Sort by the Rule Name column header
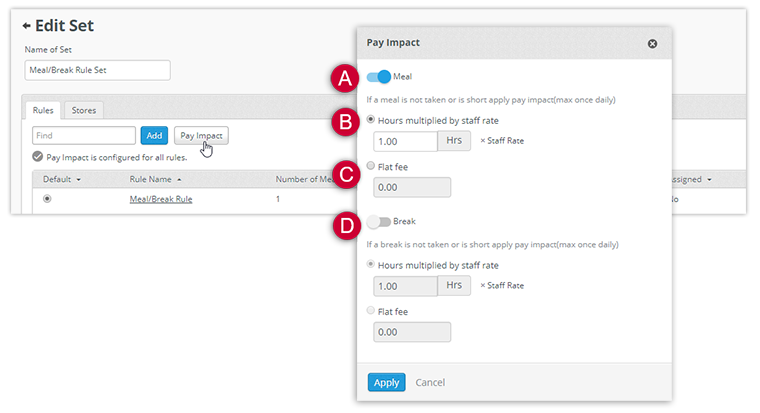The height and width of the screenshot is (413, 760). pyautogui.click(x=153, y=180)
